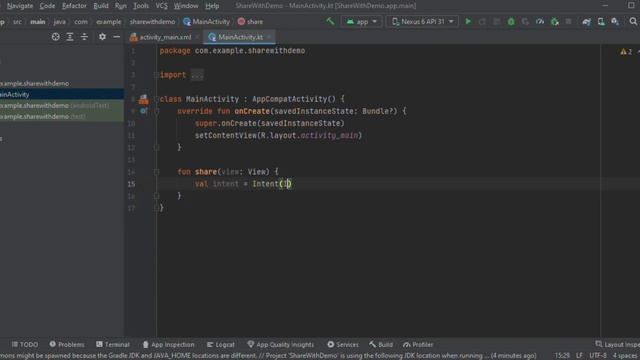Click Apply Code Changes icon
This screenshot has width=640, height=360.
(496, 22)
